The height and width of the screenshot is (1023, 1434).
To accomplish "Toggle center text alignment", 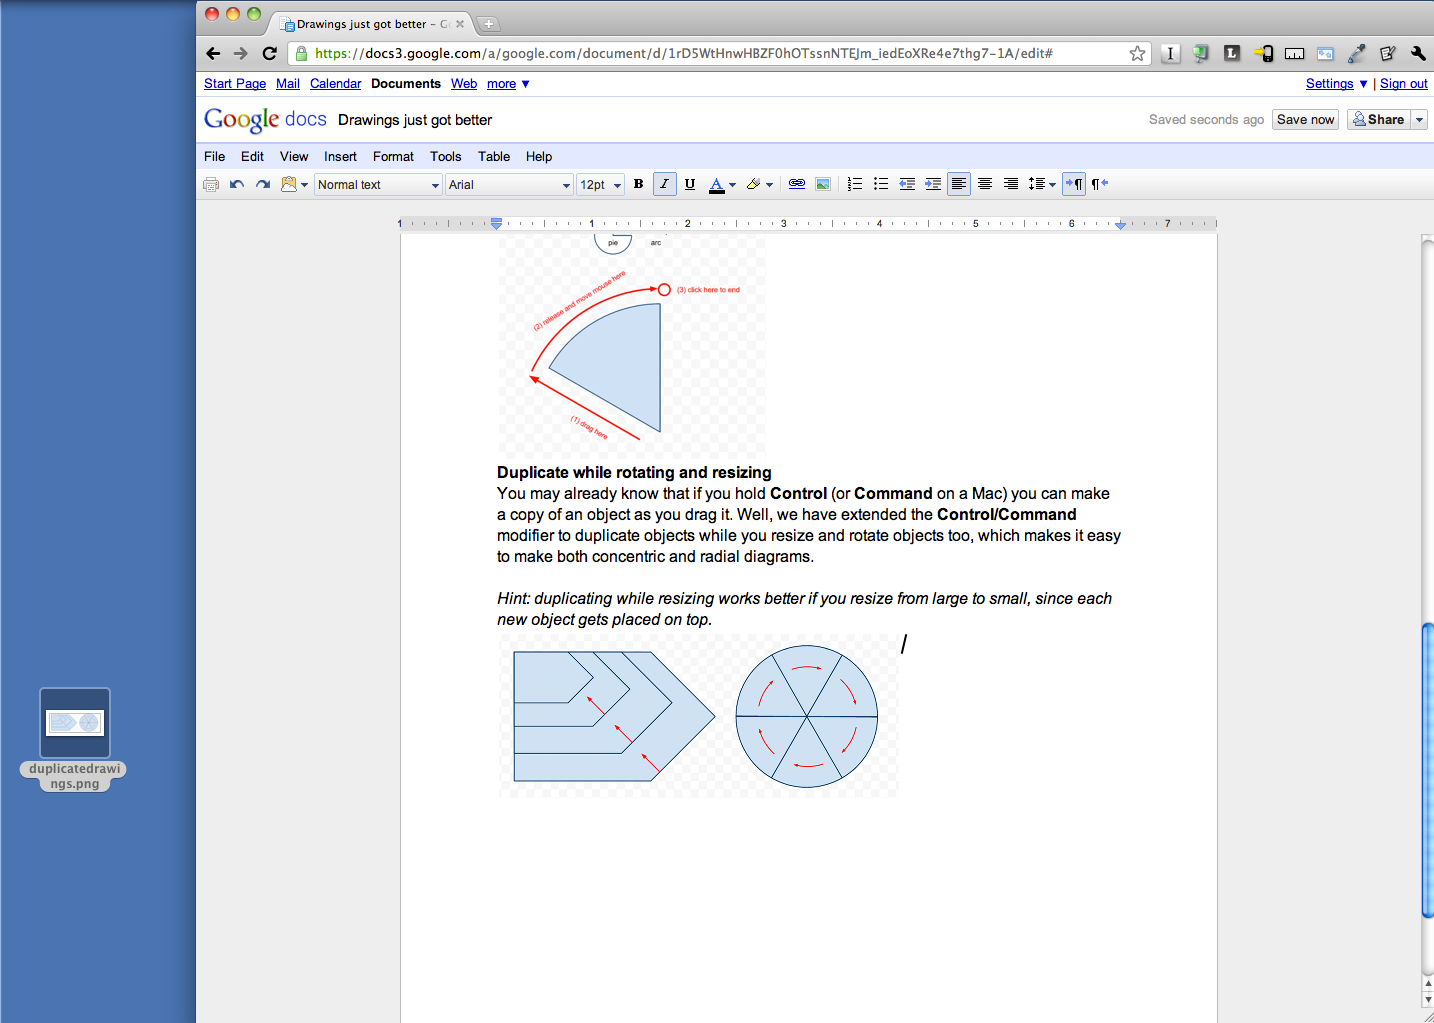I will [x=985, y=184].
